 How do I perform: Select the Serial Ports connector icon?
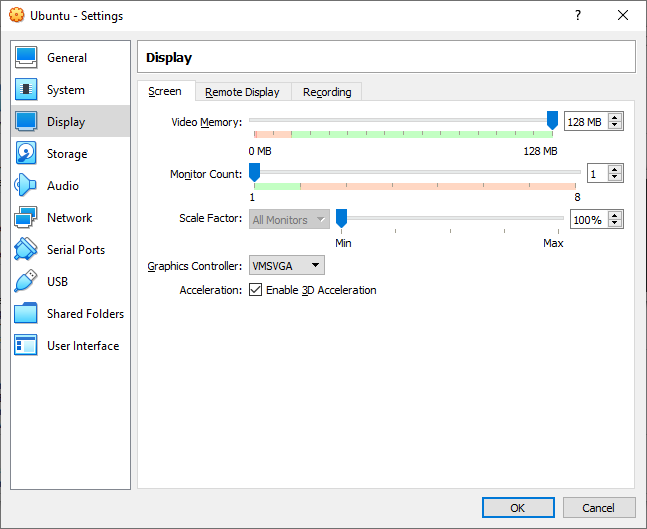26,249
